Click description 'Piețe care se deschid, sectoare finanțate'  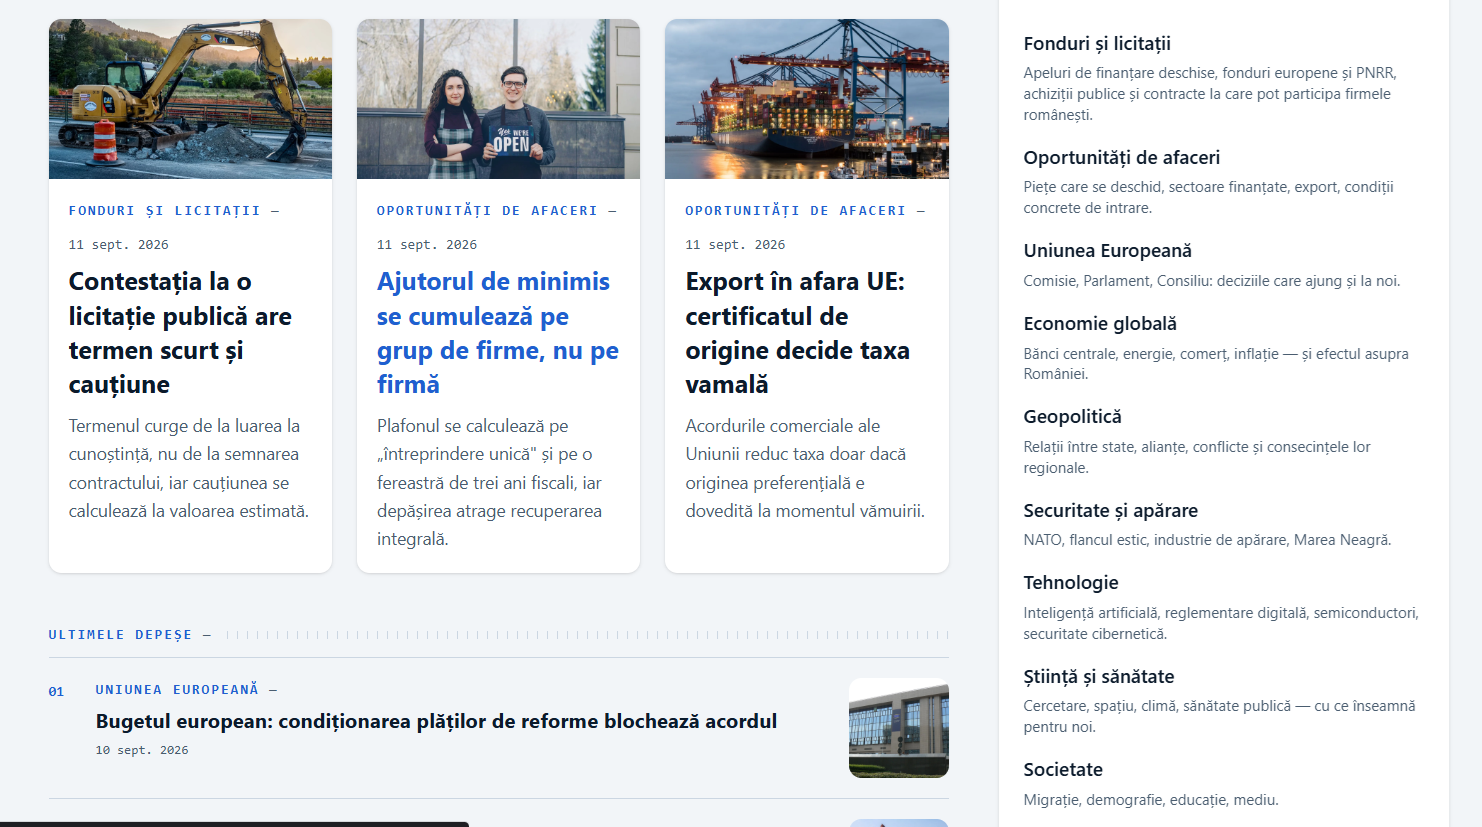pyautogui.click(x=1208, y=197)
